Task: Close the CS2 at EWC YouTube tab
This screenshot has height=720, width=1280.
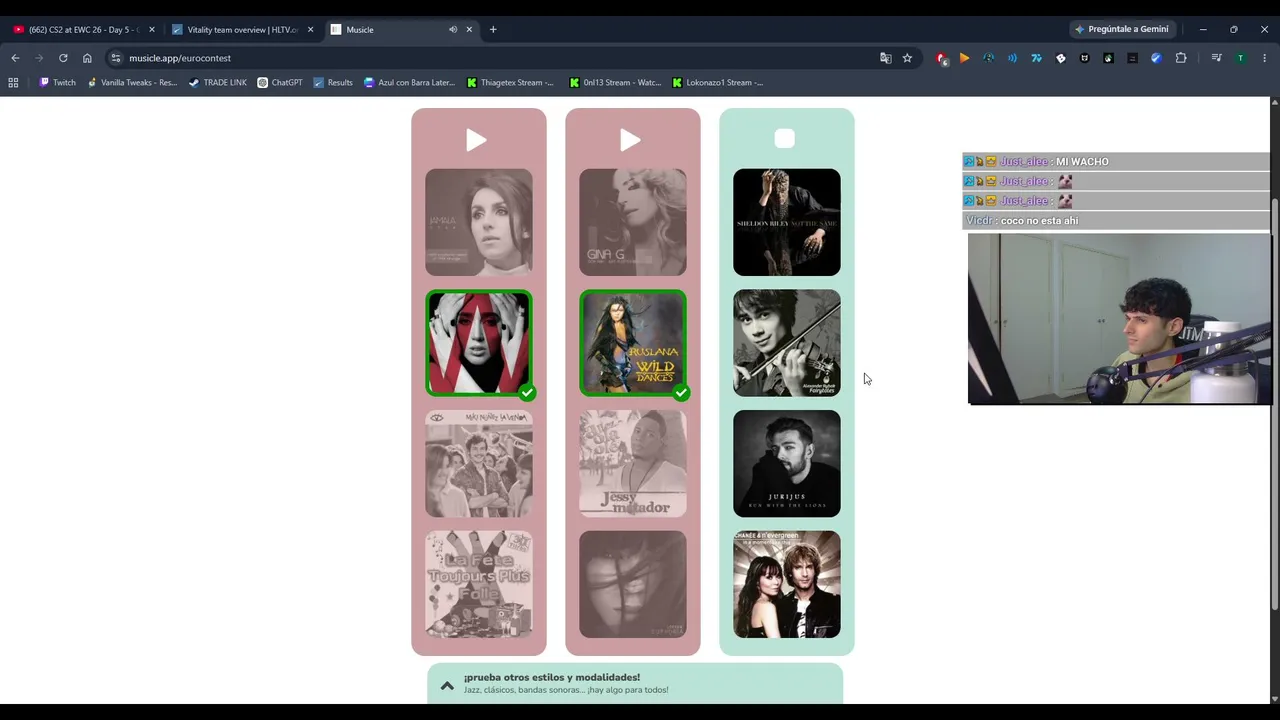Action: coord(152,29)
